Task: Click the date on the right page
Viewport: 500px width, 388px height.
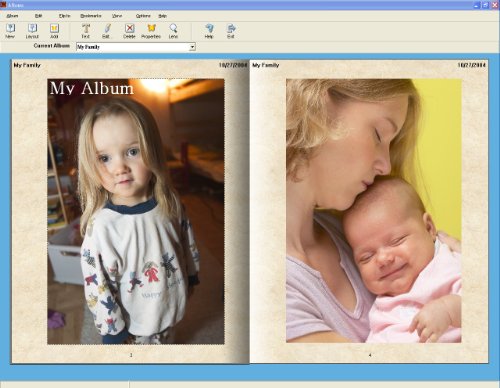Action: (472, 65)
